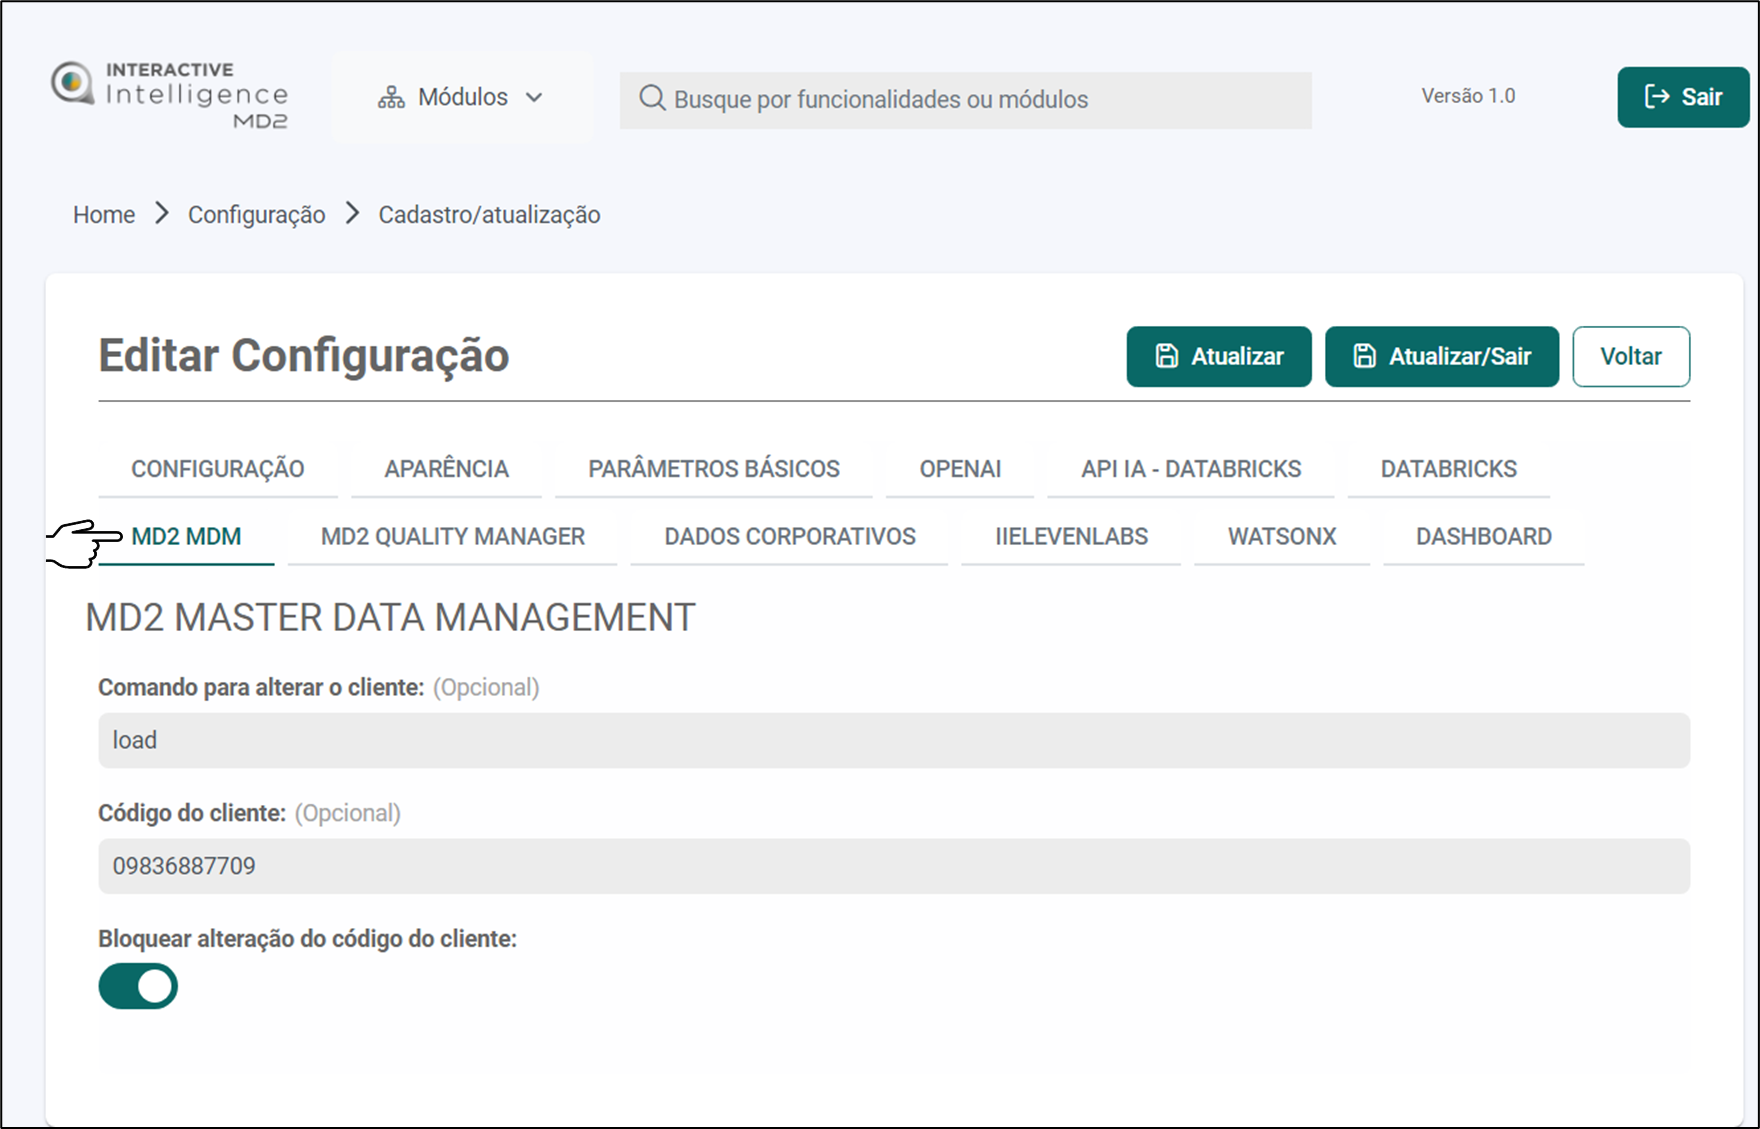This screenshot has width=1760, height=1129.
Task: Open the CONFIGURAÇÃO tab
Action: (217, 469)
